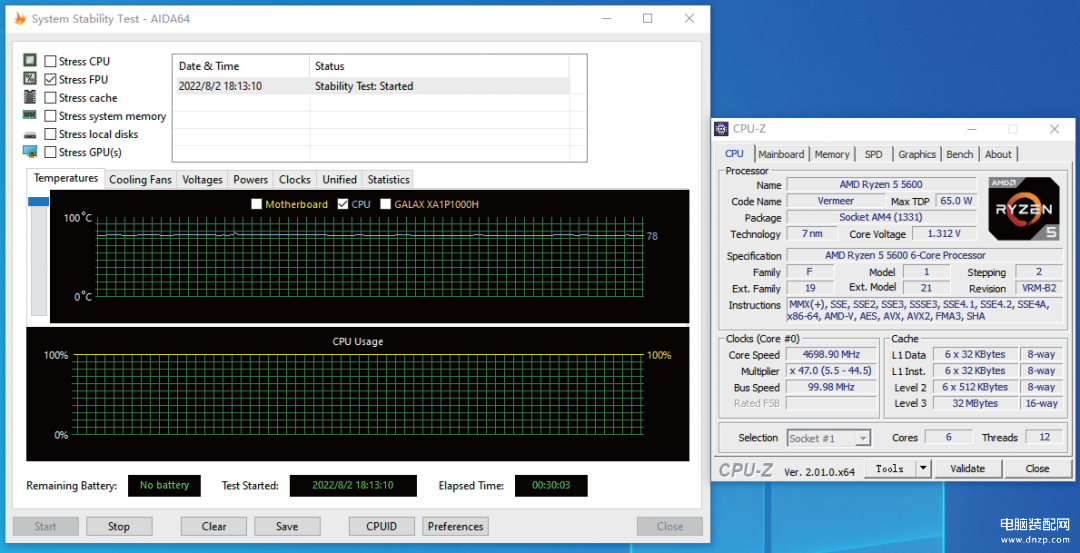Select the Statistics tab
The height and width of the screenshot is (553, 1080).
click(x=388, y=180)
